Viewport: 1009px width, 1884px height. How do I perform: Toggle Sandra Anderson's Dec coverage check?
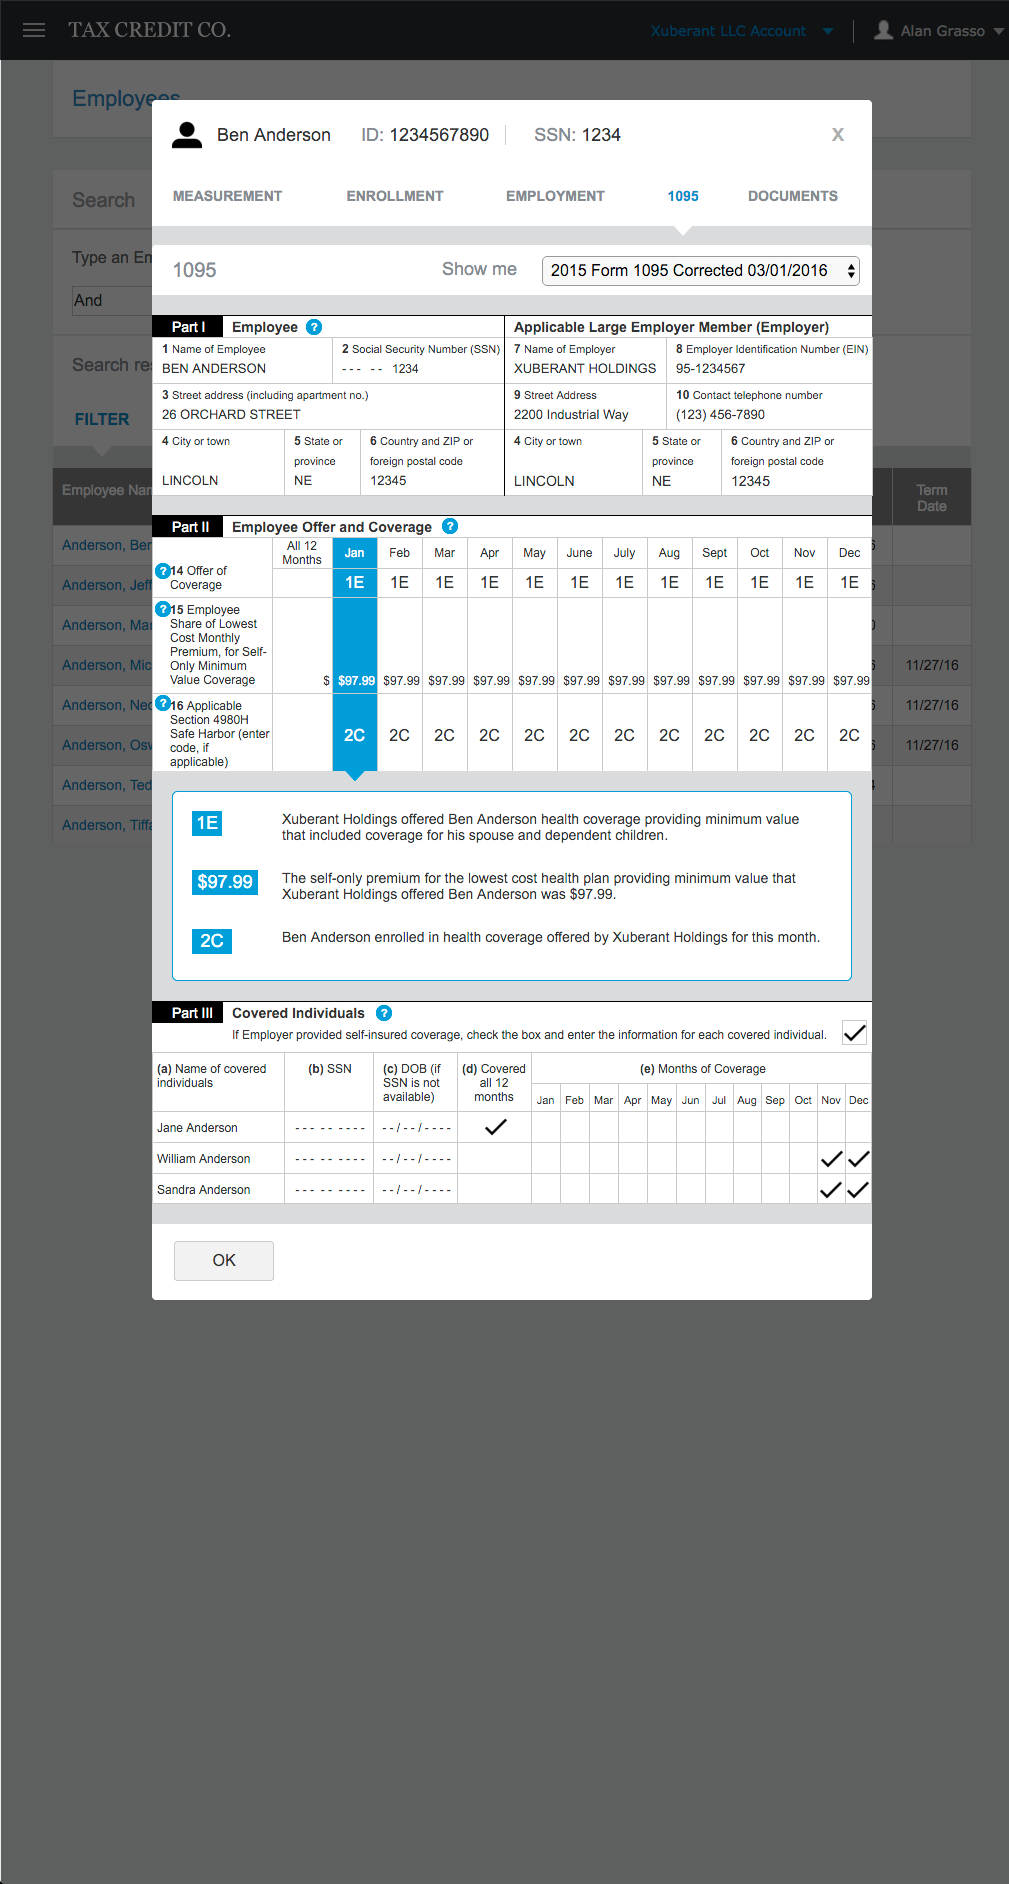click(x=859, y=1190)
